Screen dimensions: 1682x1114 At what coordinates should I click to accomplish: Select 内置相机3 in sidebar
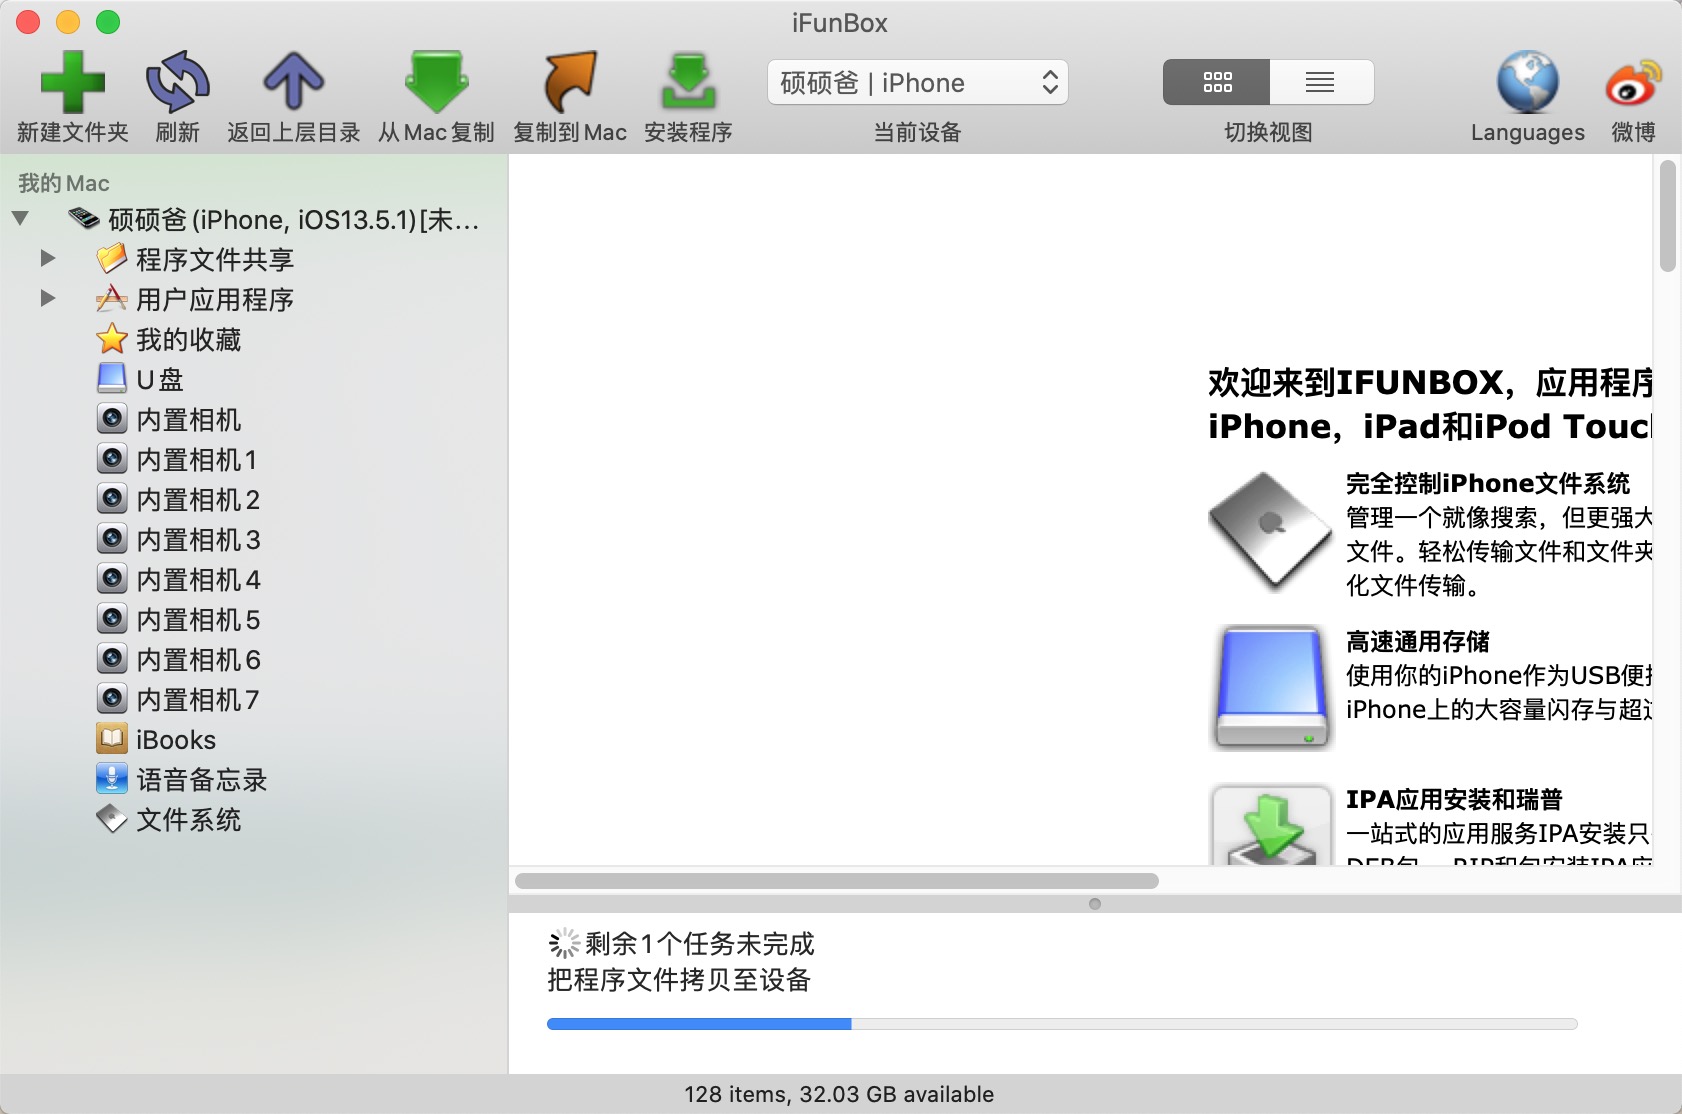pos(254,539)
